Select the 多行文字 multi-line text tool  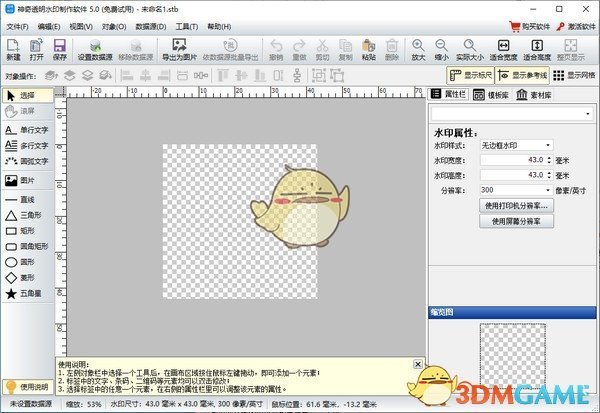coord(28,145)
